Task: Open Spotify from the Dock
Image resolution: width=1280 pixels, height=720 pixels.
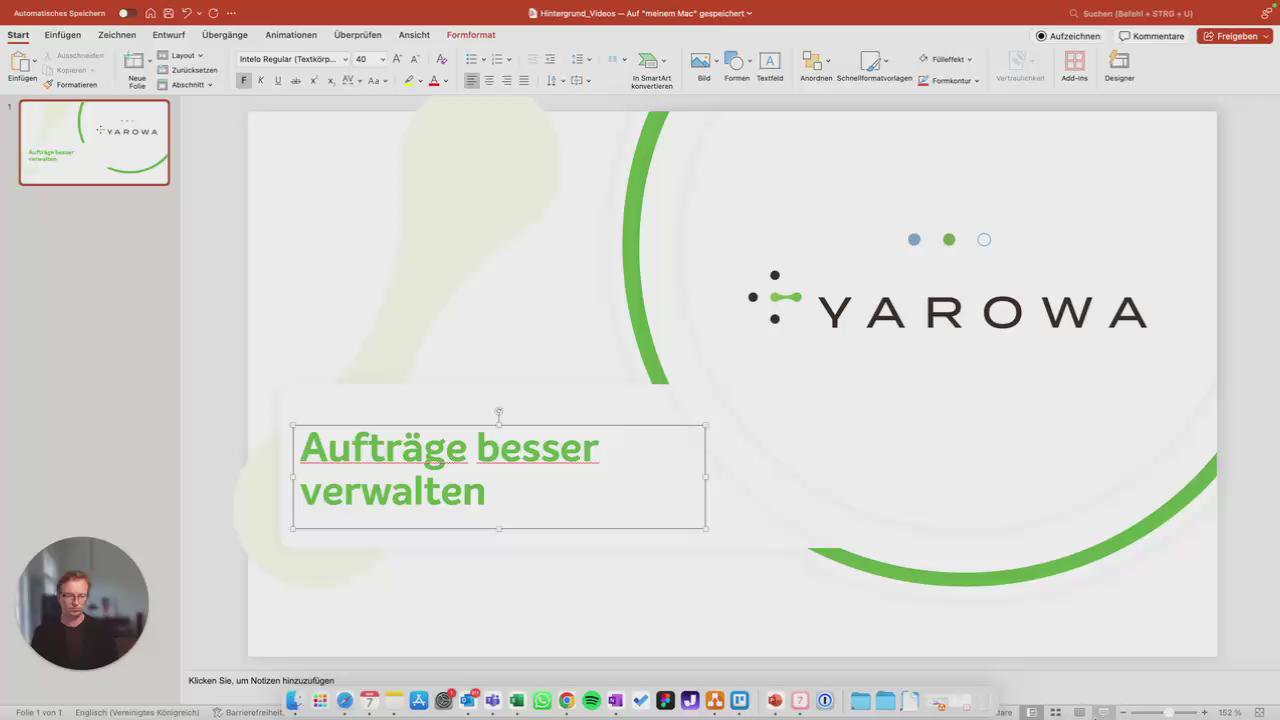Action: point(591,701)
